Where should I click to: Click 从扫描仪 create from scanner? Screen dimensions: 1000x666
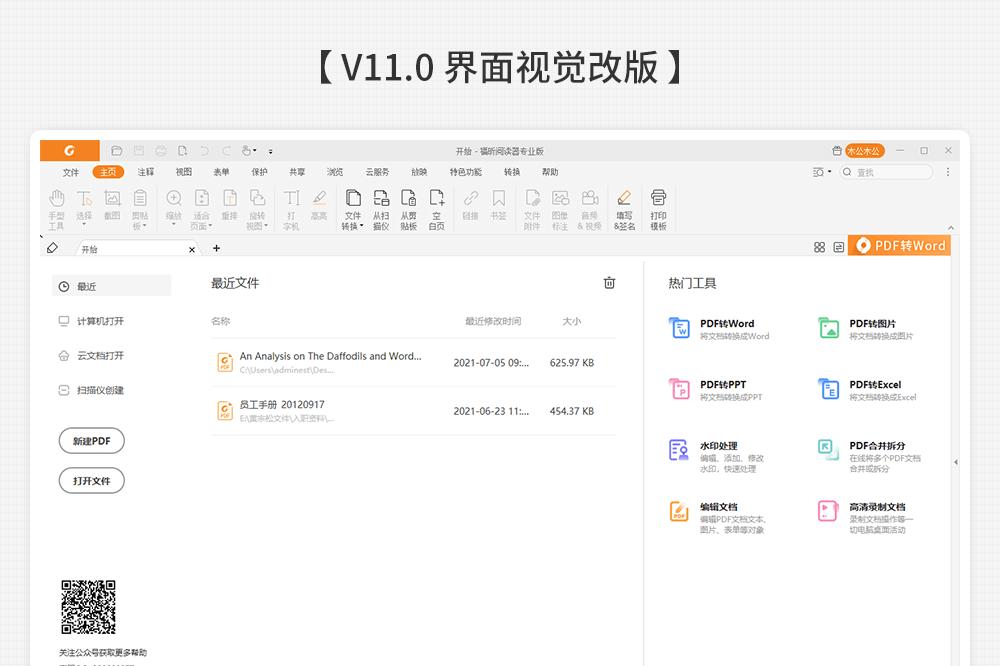click(x=381, y=209)
